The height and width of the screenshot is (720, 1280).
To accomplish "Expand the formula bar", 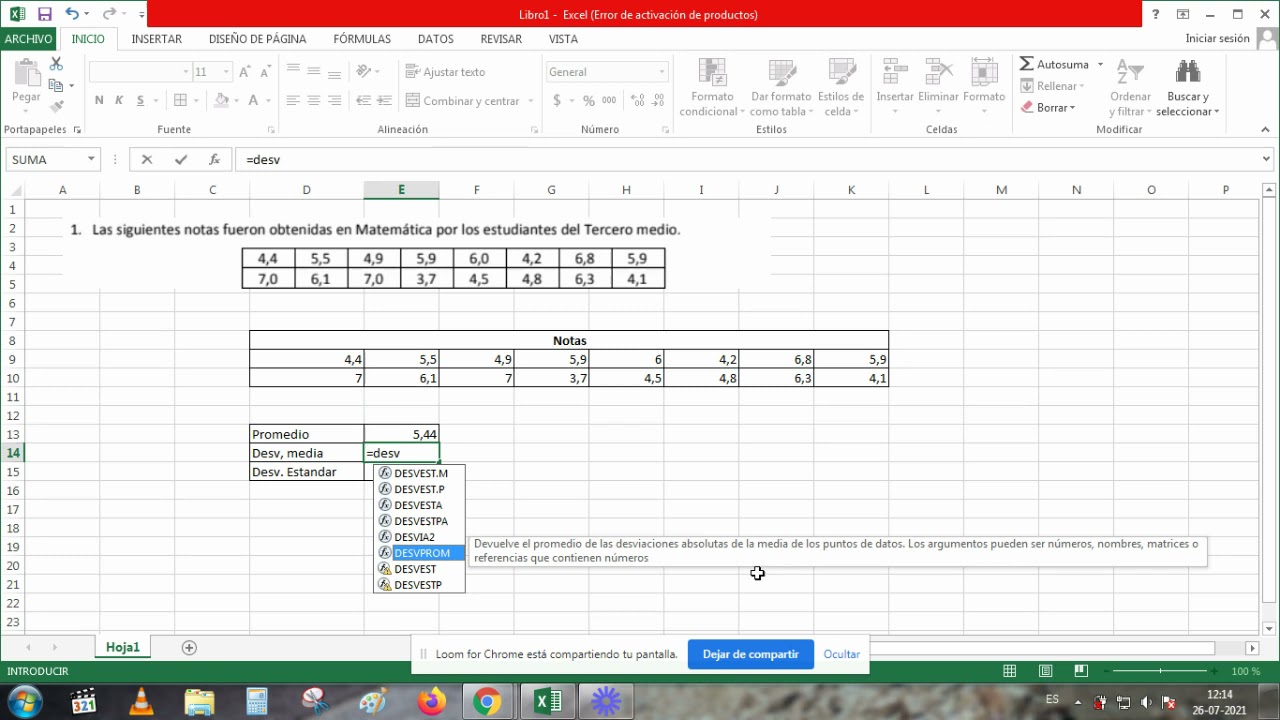I will (1266, 159).
